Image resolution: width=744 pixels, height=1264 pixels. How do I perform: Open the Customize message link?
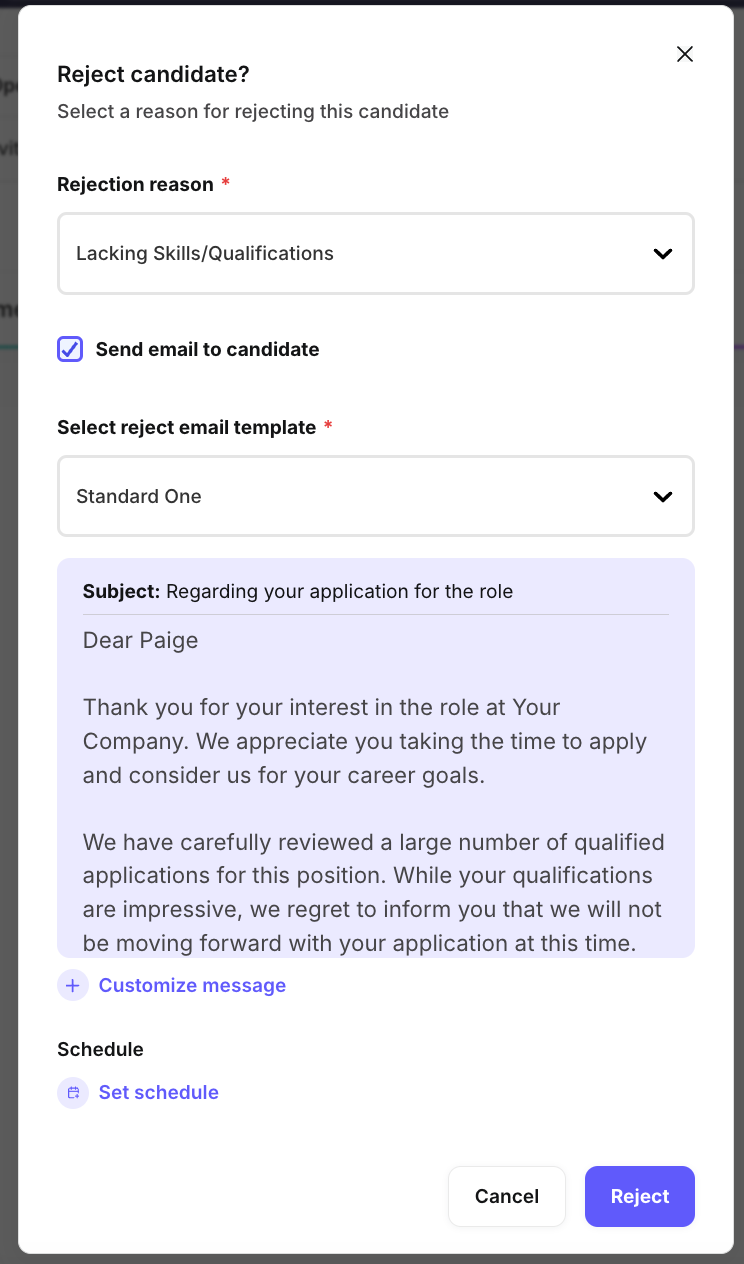coord(192,986)
